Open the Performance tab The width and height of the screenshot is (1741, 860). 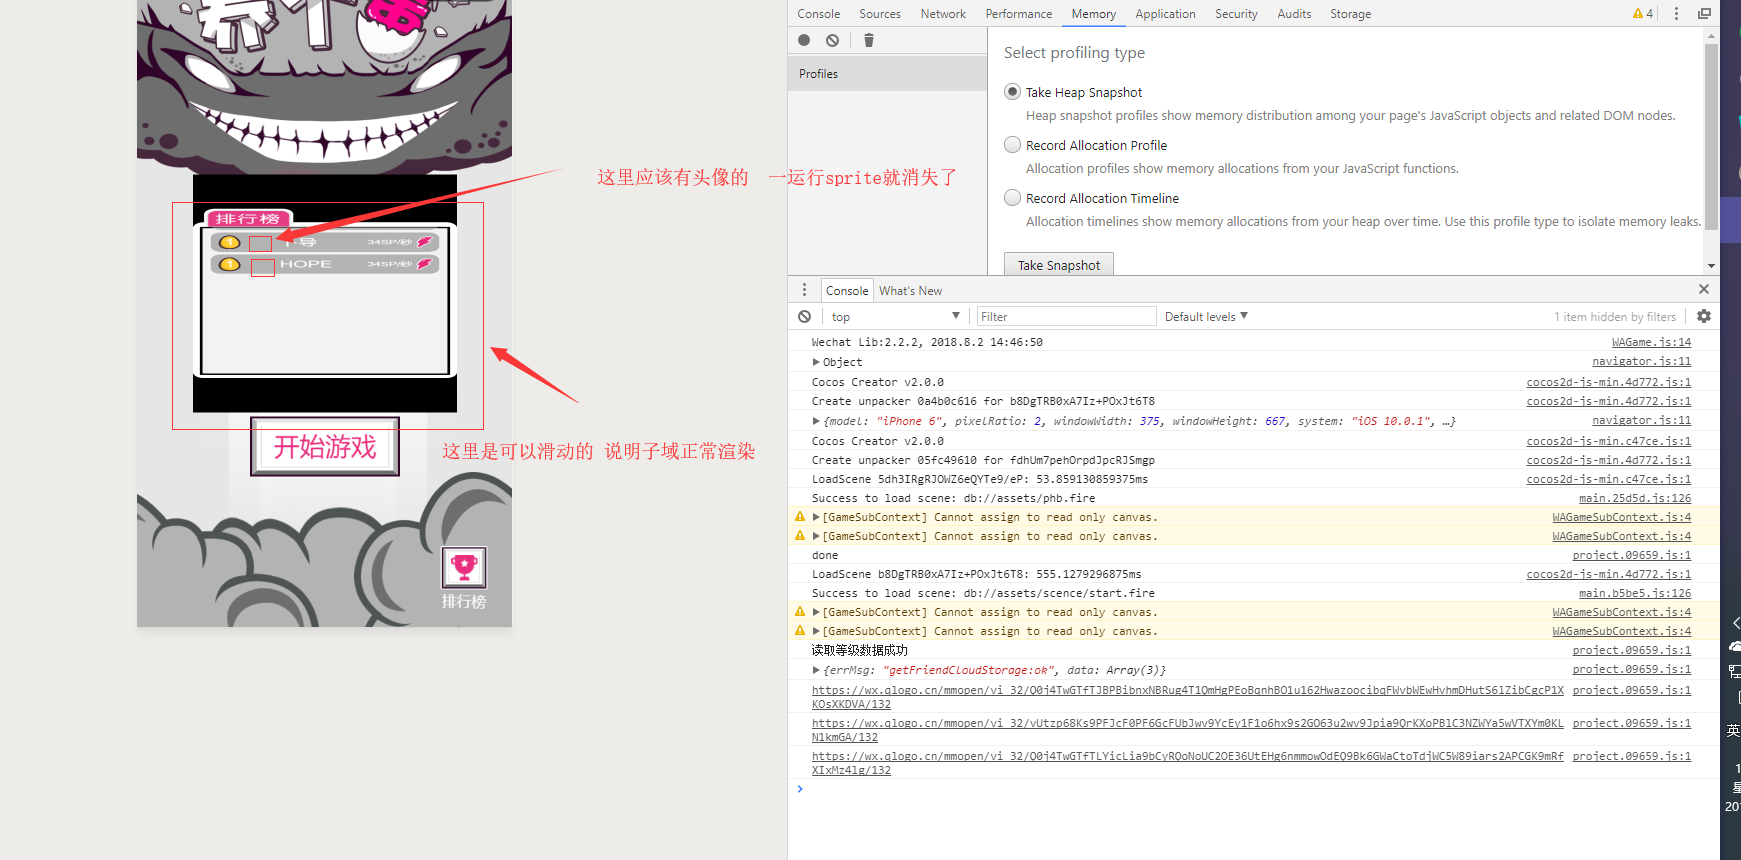(1018, 14)
